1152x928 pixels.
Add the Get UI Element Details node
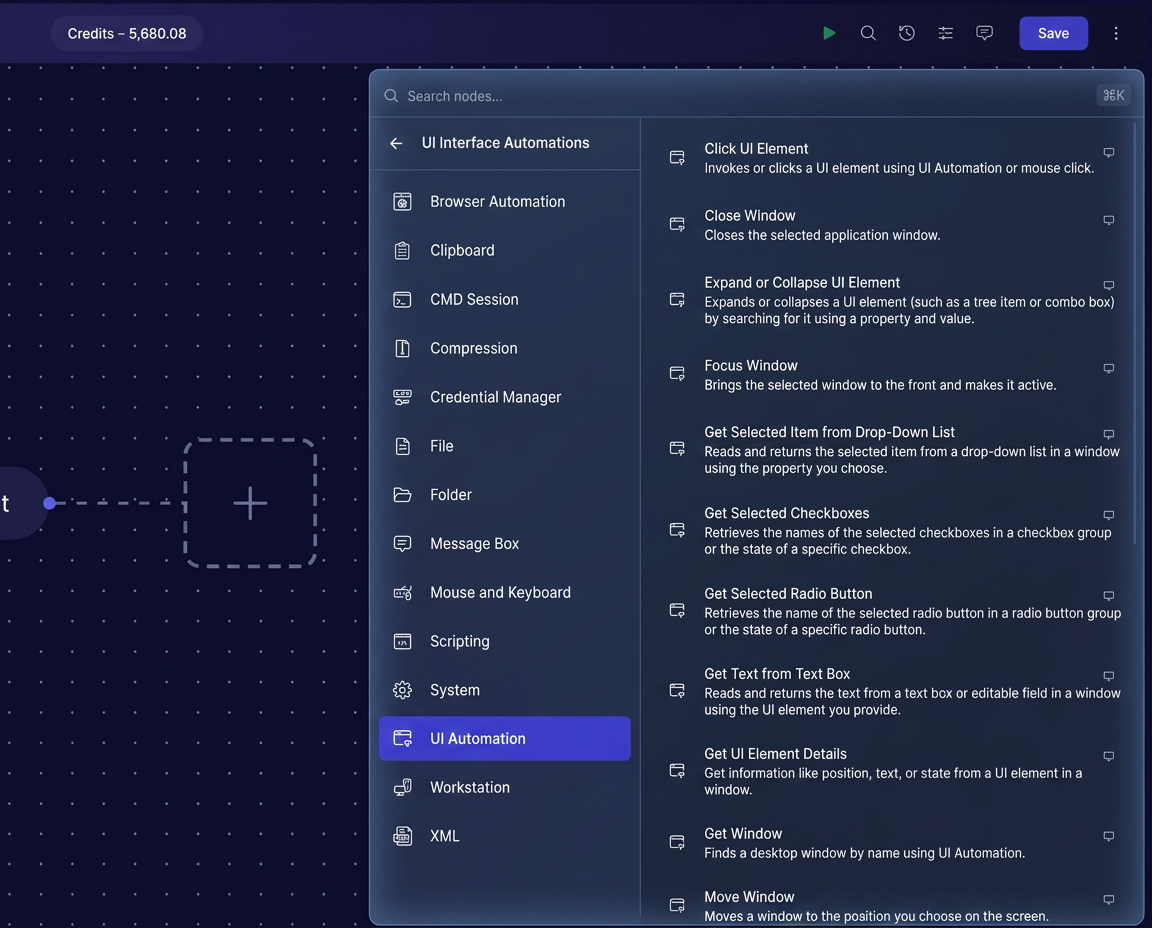[891, 771]
